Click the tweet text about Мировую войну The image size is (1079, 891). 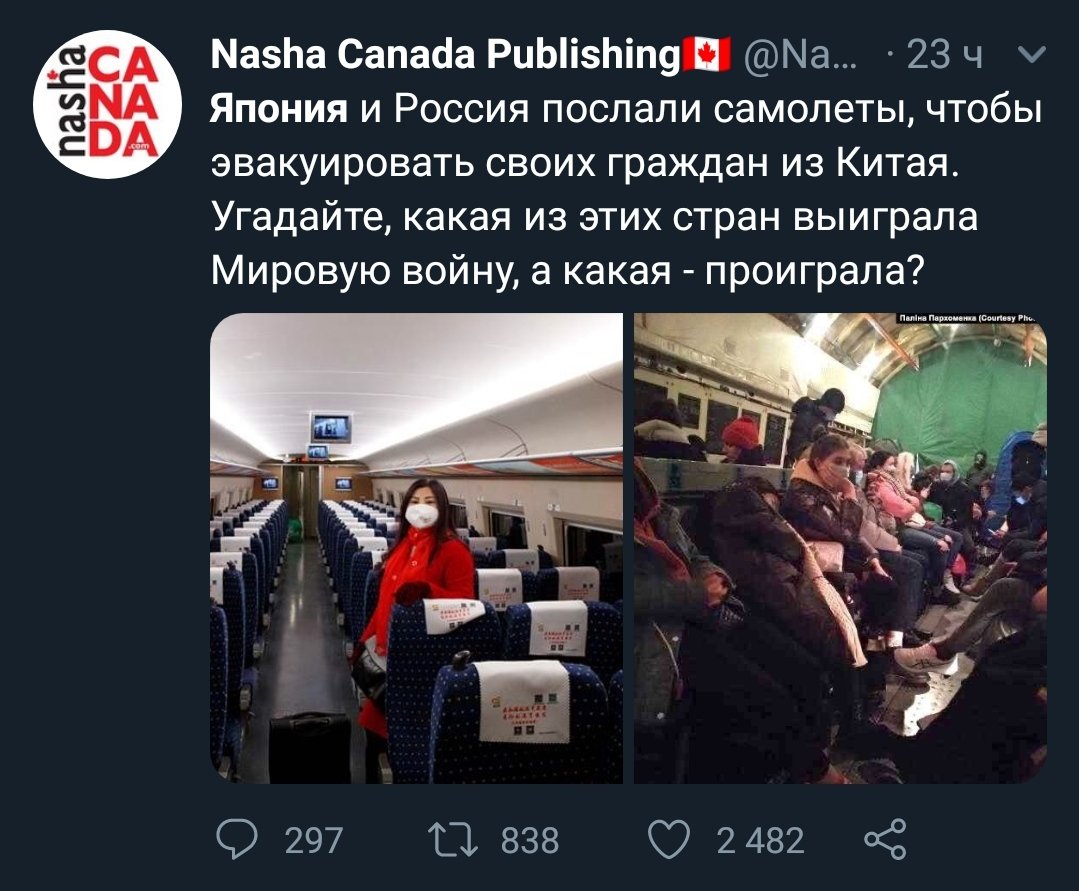[x=566, y=272]
